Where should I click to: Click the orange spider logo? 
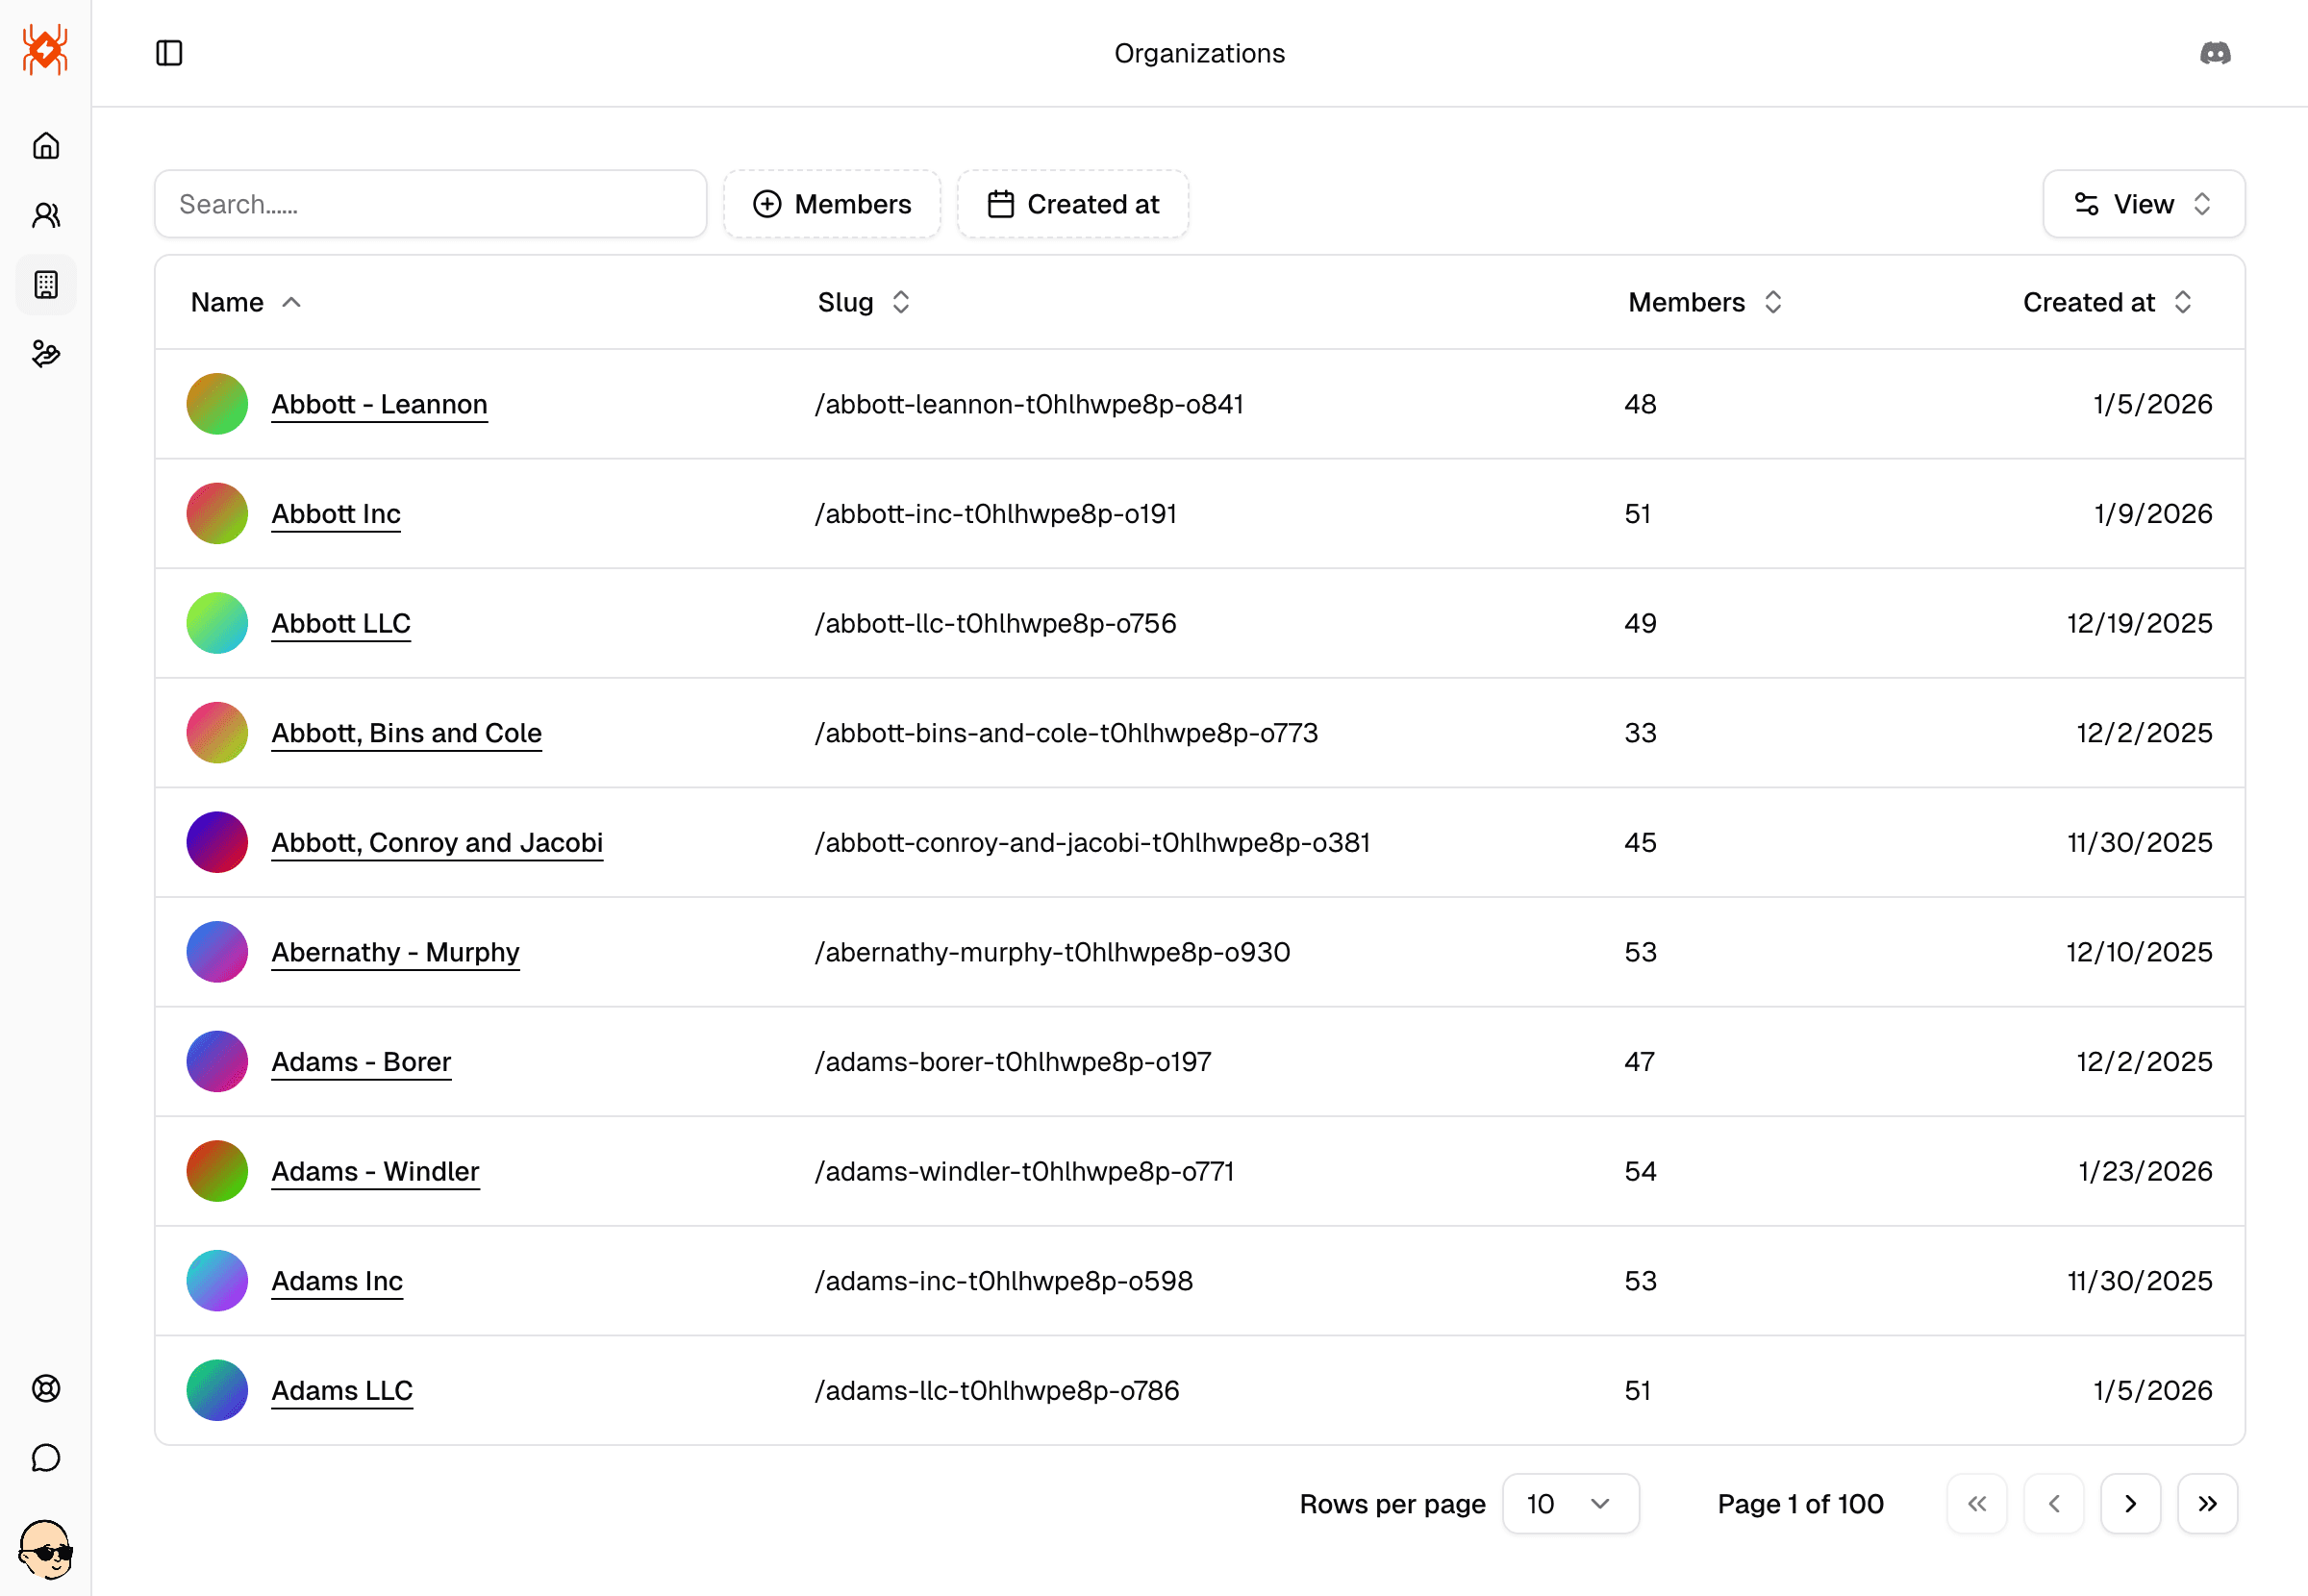tap(45, 50)
